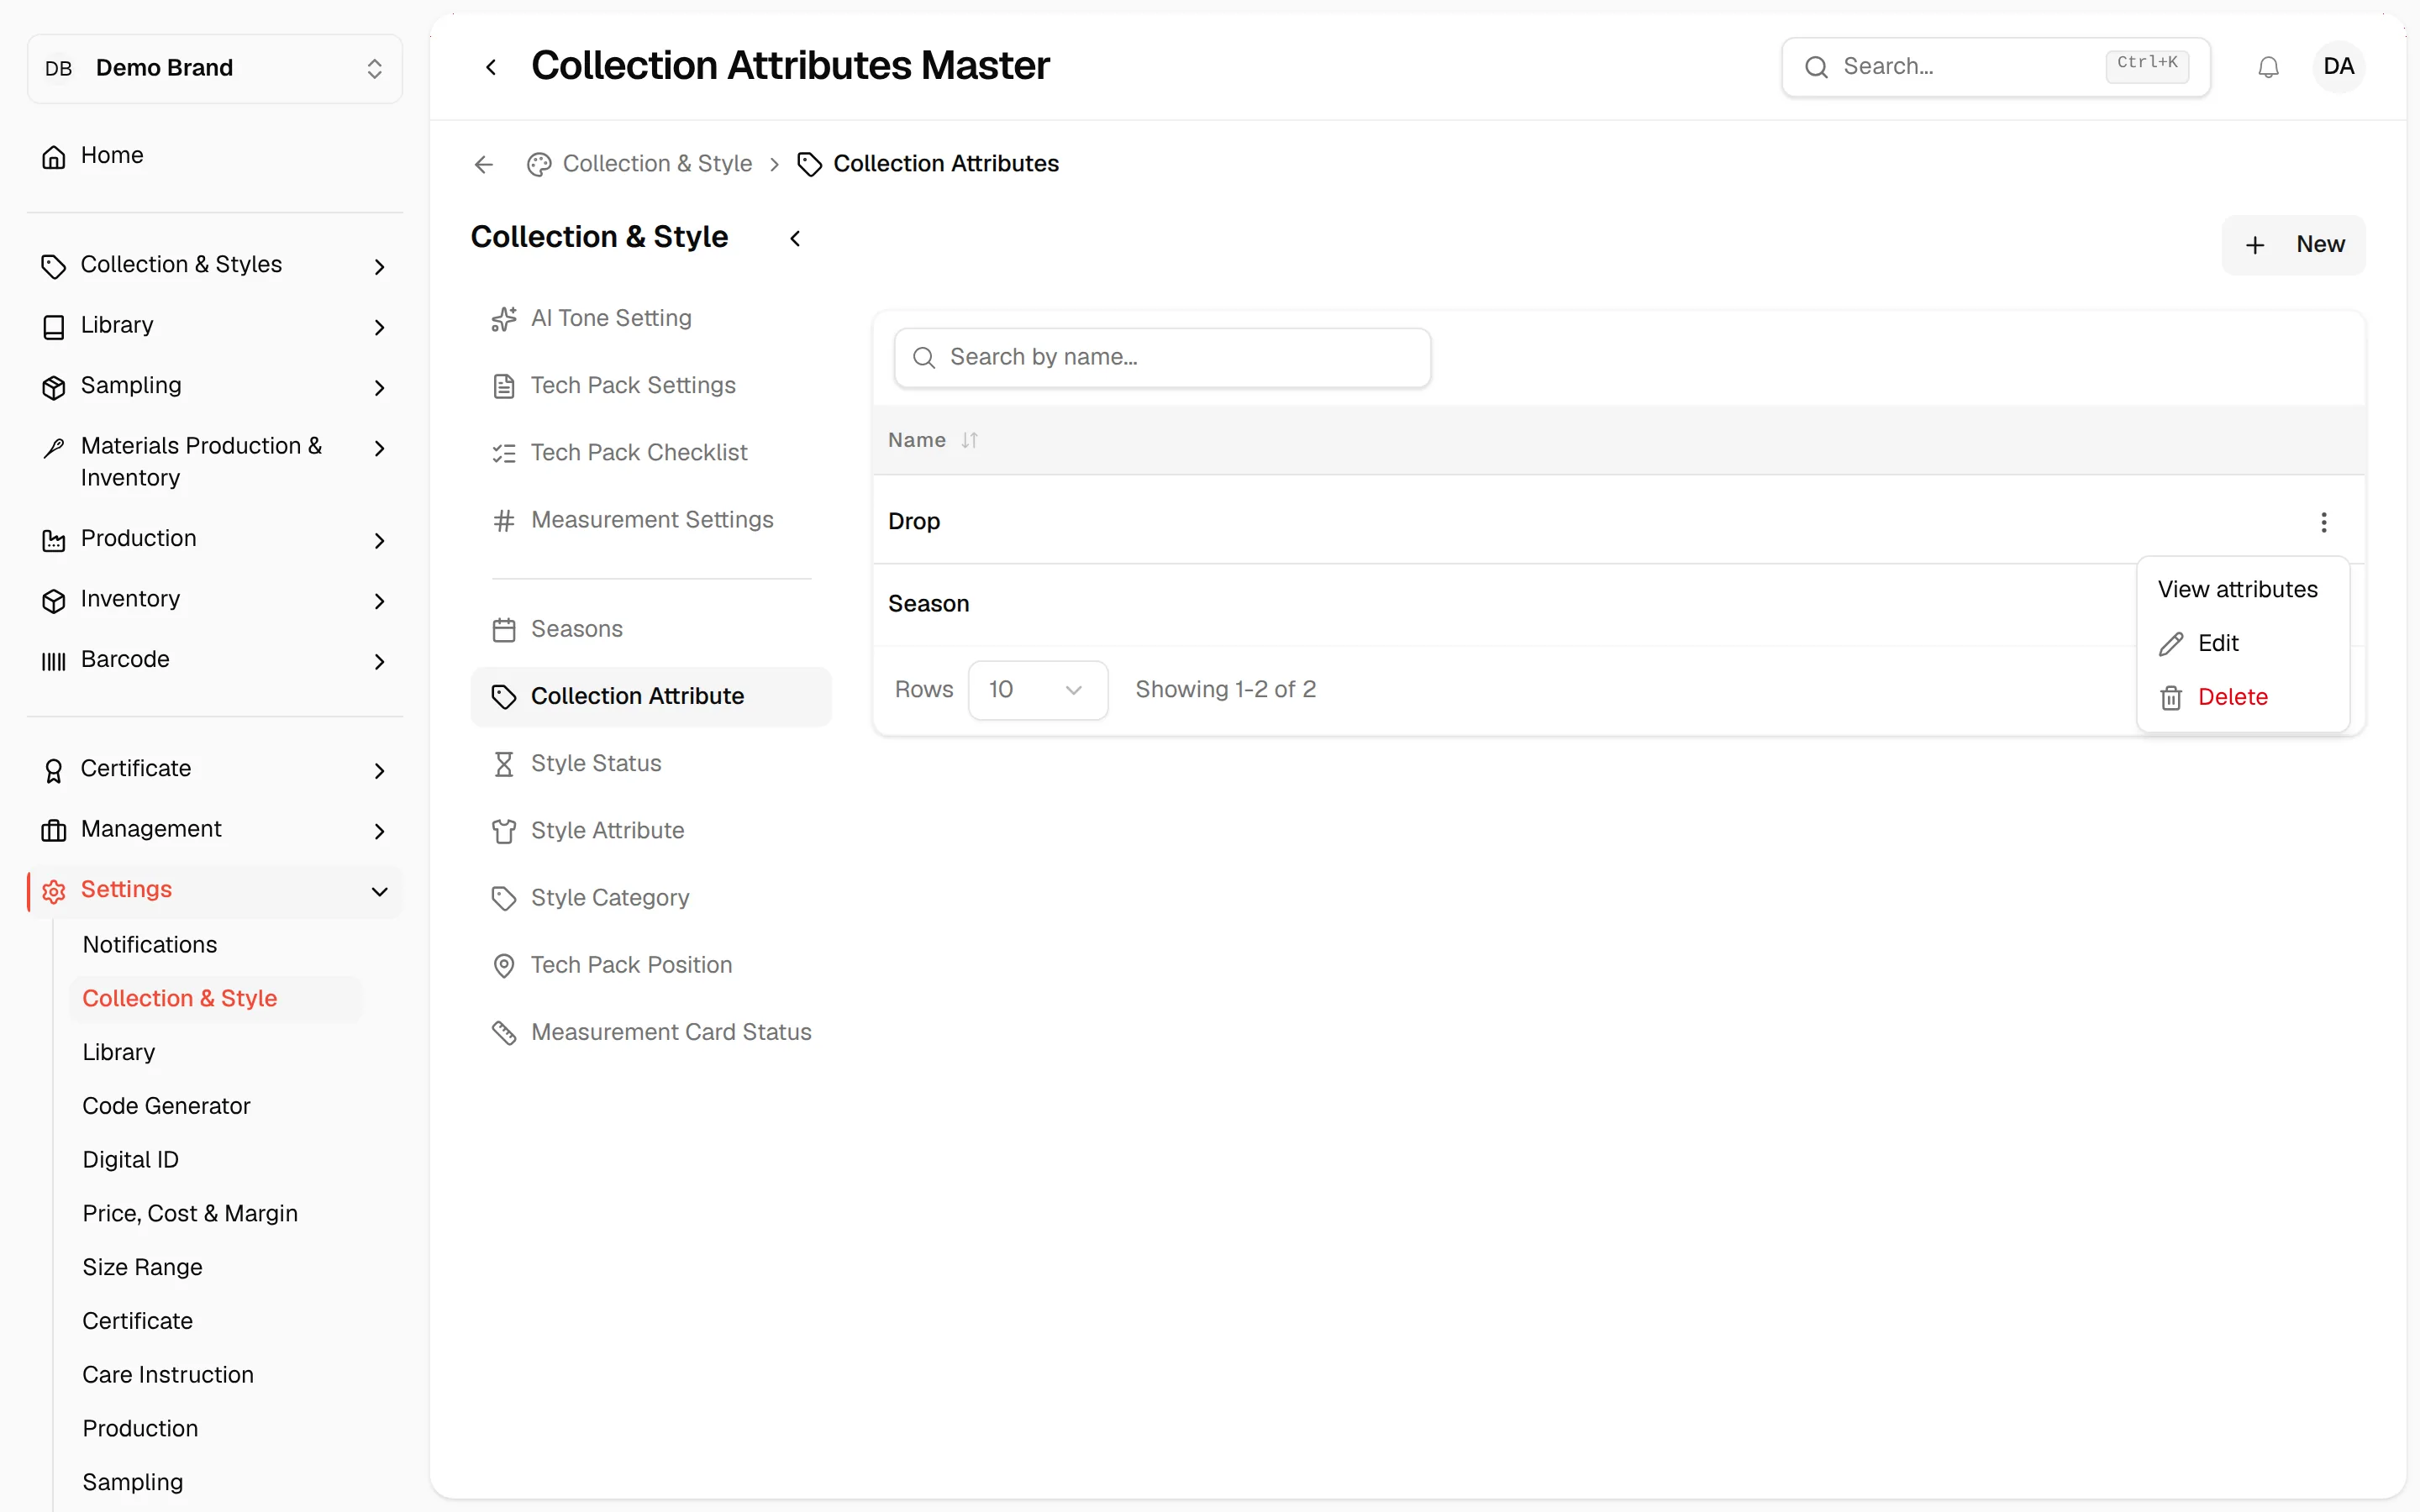Open Code Generator settings link

pyautogui.click(x=166, y=1106)
